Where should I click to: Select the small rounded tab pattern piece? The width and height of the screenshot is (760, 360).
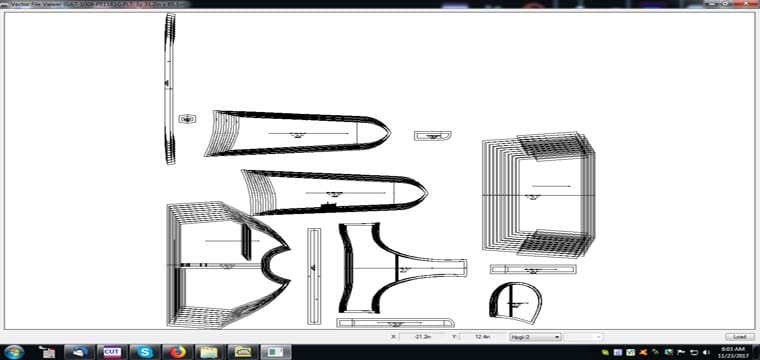[x=432, y=136]
